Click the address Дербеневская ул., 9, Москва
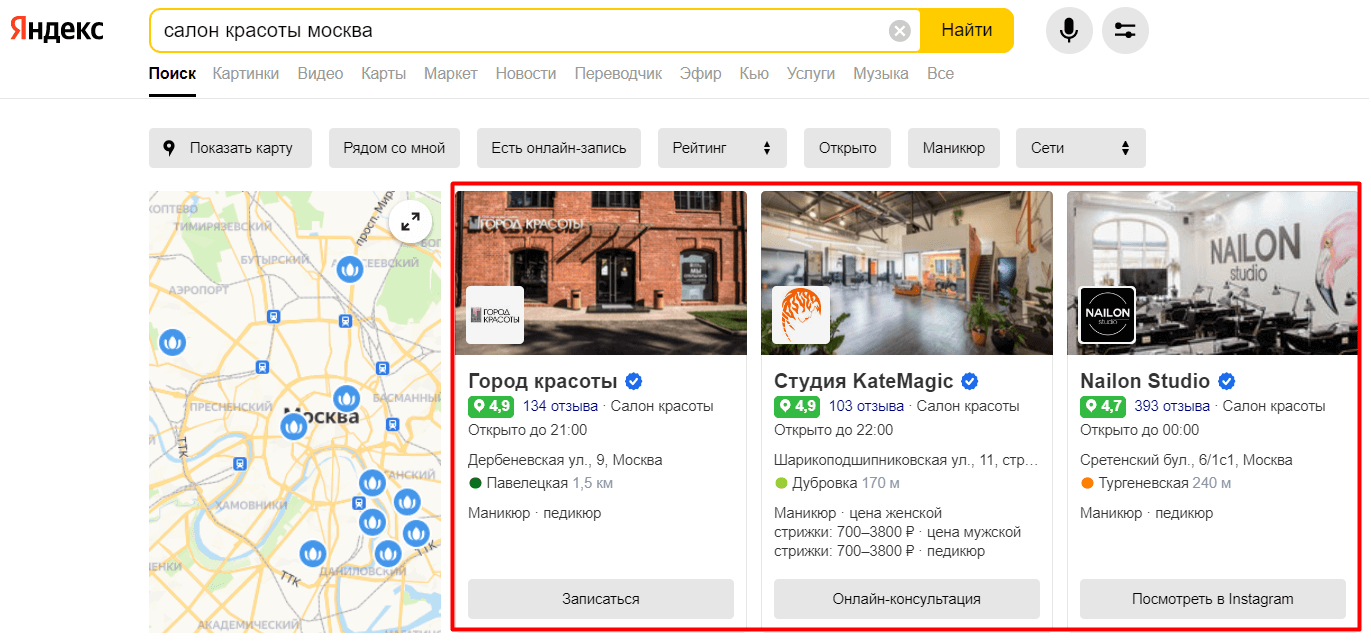Image resolution: width=1371 pixels, height=643 pixels. tap(565, 460)
